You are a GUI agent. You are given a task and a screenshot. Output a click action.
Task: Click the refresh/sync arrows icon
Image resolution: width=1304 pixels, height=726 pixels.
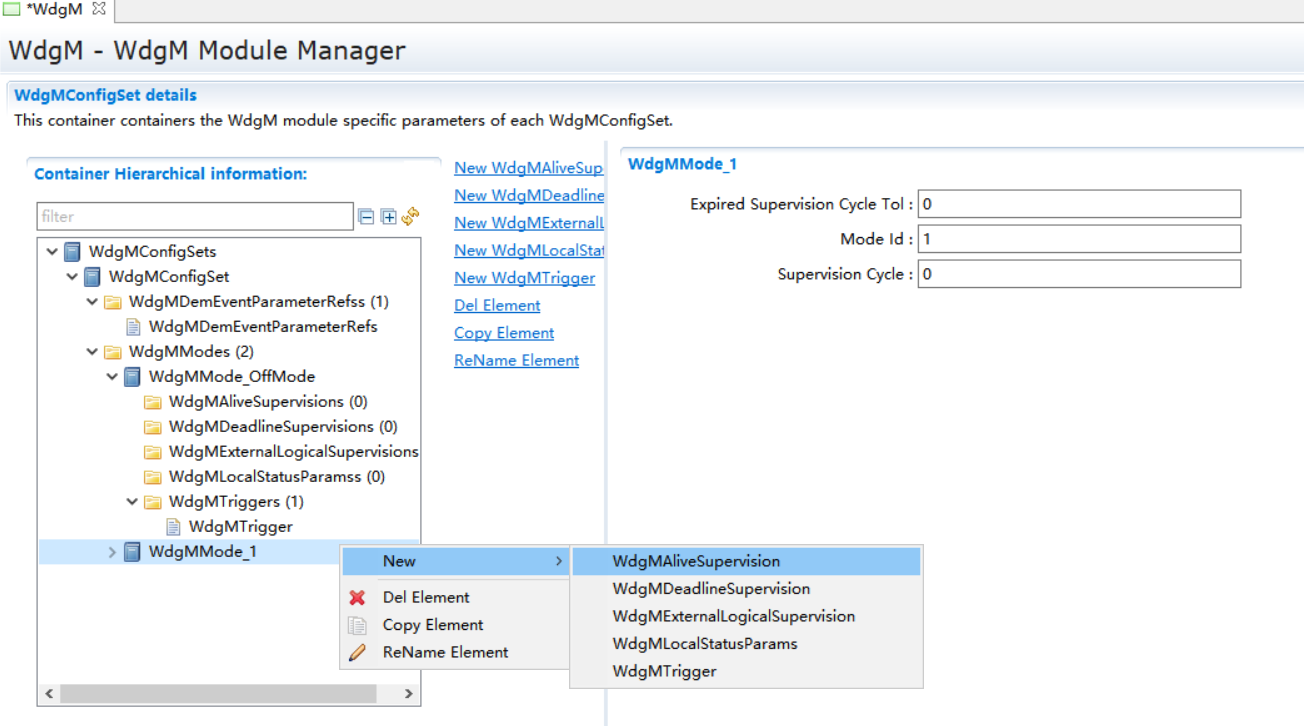pyautogui.click(x=410, y=217)
